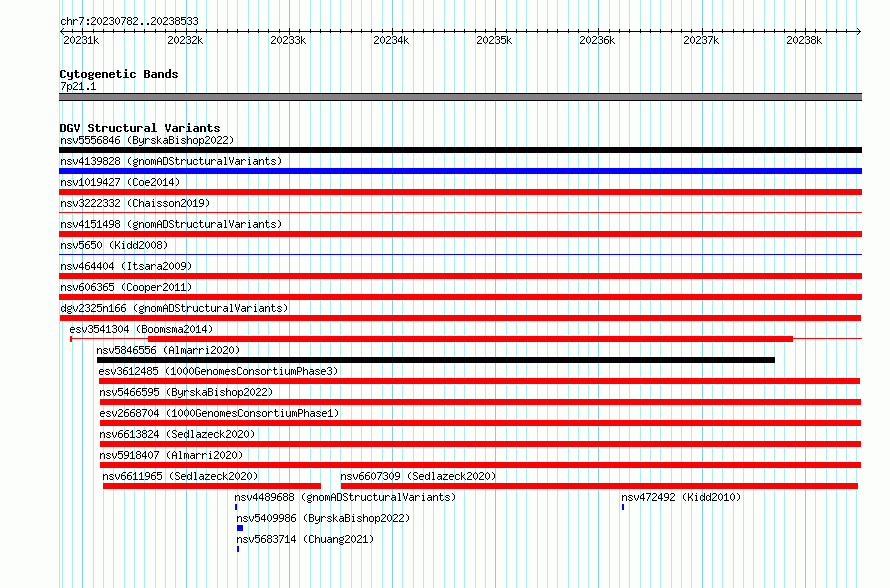This screenshot has width=890, height=588.
Task: Click the 20233k ruler position
Action: pyautogui.click(x=288, y=40)
